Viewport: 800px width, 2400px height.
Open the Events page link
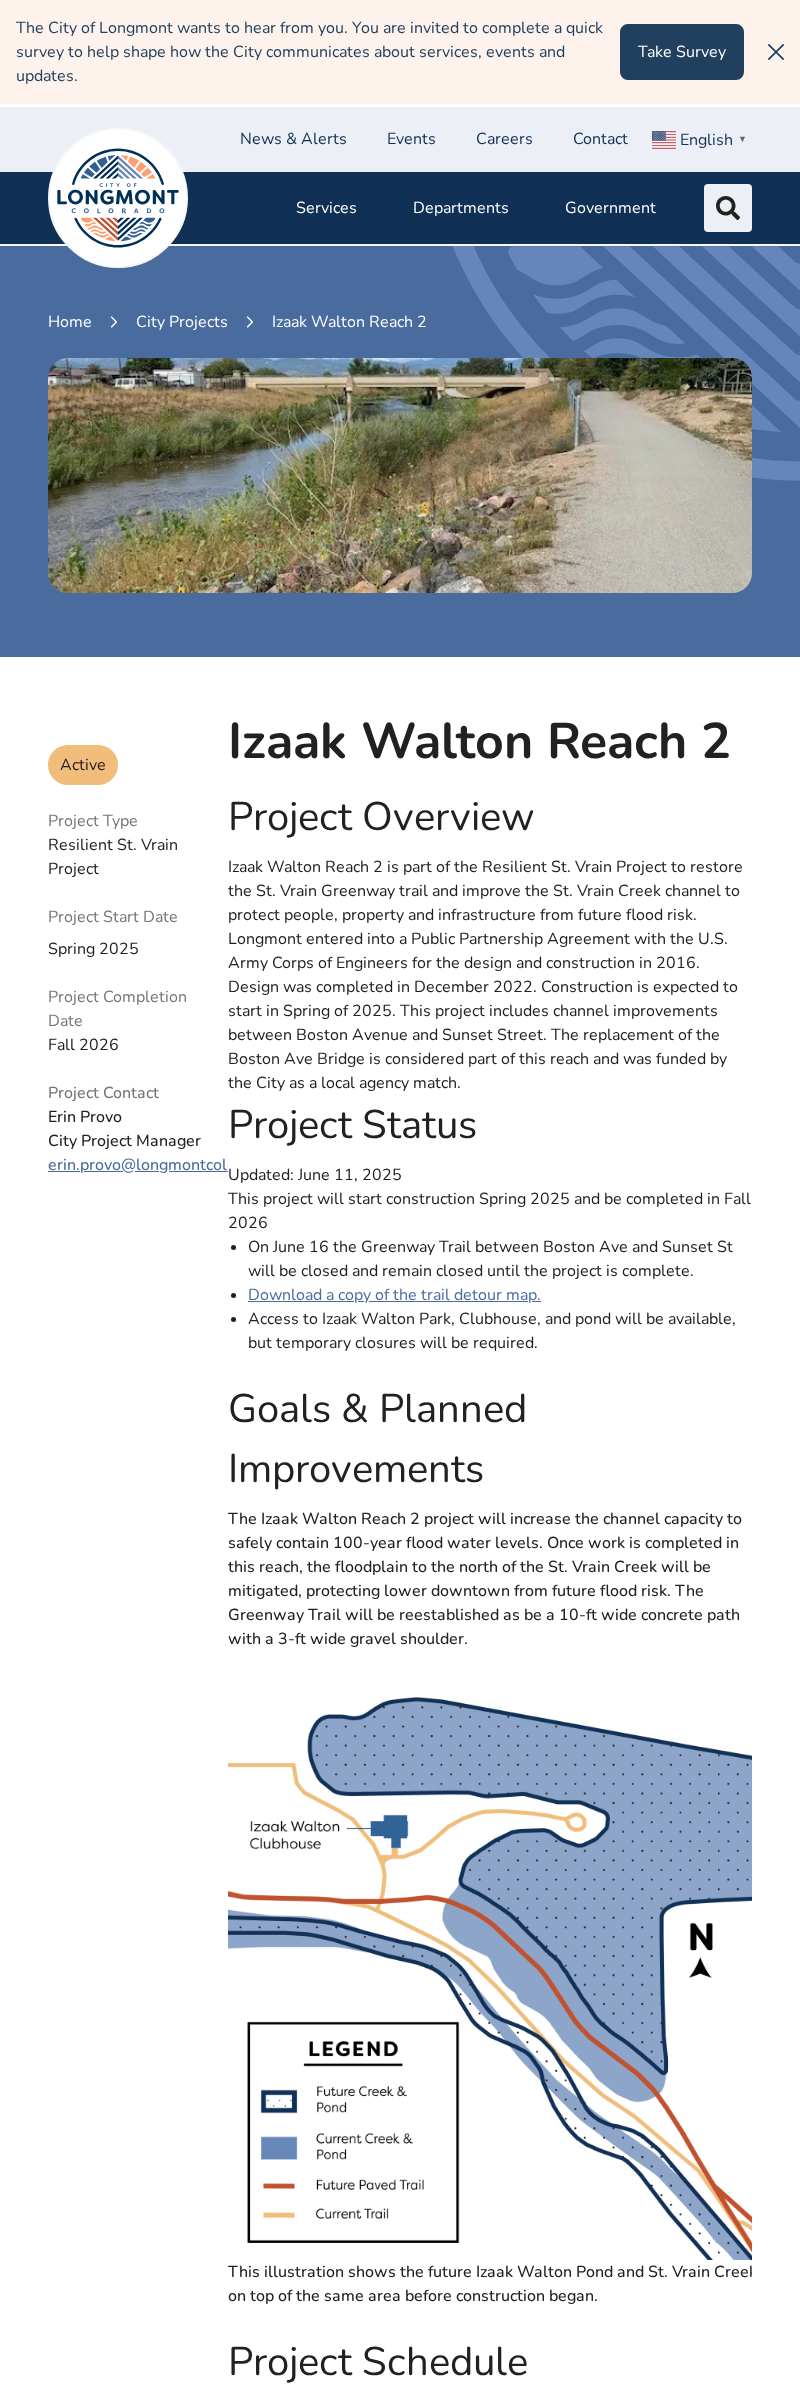[411, 139]
